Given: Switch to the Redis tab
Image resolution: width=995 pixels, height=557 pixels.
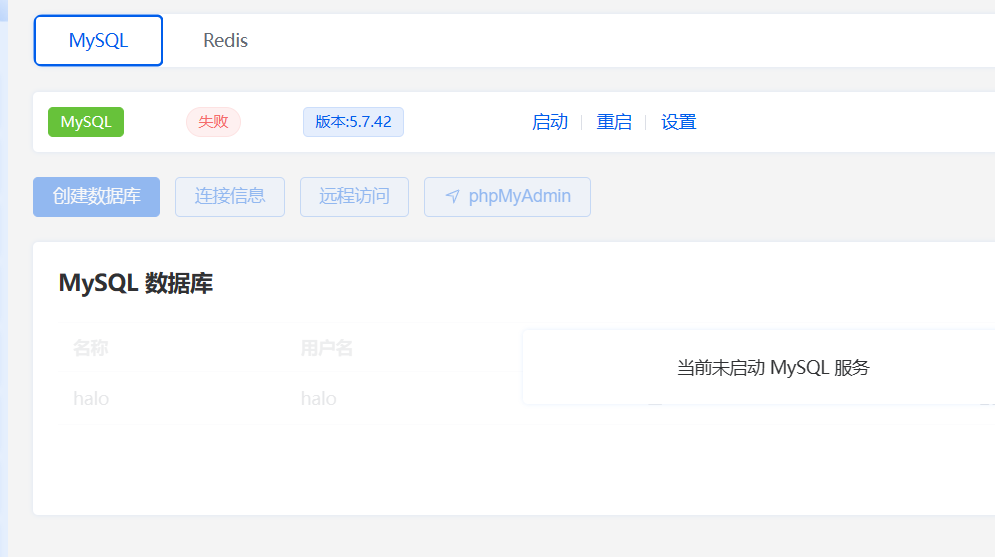Looking at the screenshot, I should [225, 41].
